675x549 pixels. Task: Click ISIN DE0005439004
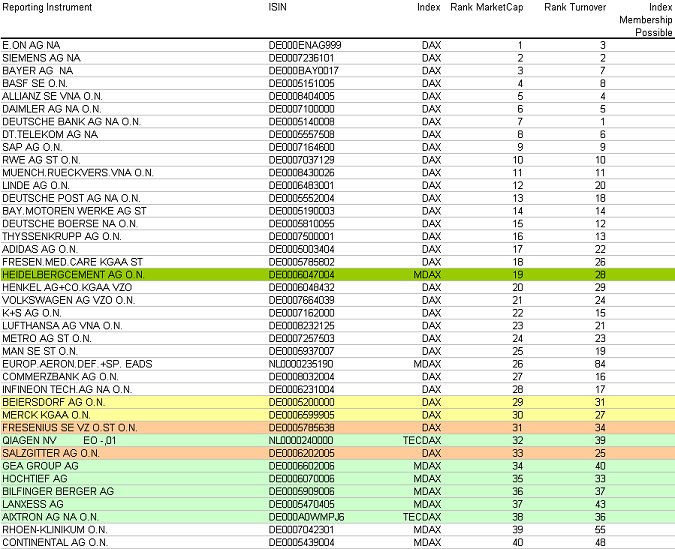301,543
